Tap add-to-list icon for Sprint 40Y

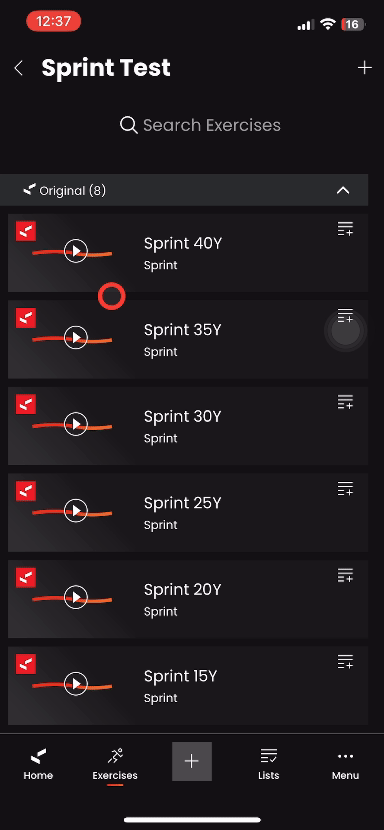345,229
